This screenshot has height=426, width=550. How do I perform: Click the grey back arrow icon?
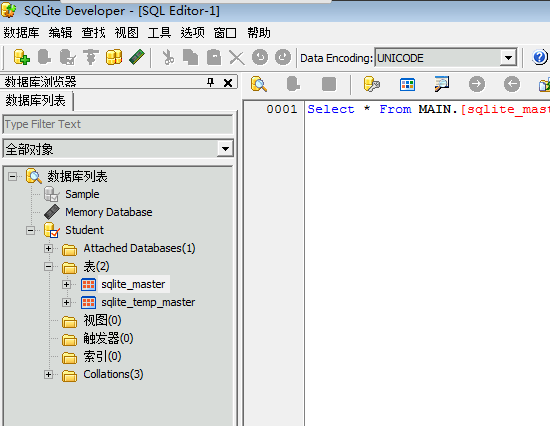(512, 84)
